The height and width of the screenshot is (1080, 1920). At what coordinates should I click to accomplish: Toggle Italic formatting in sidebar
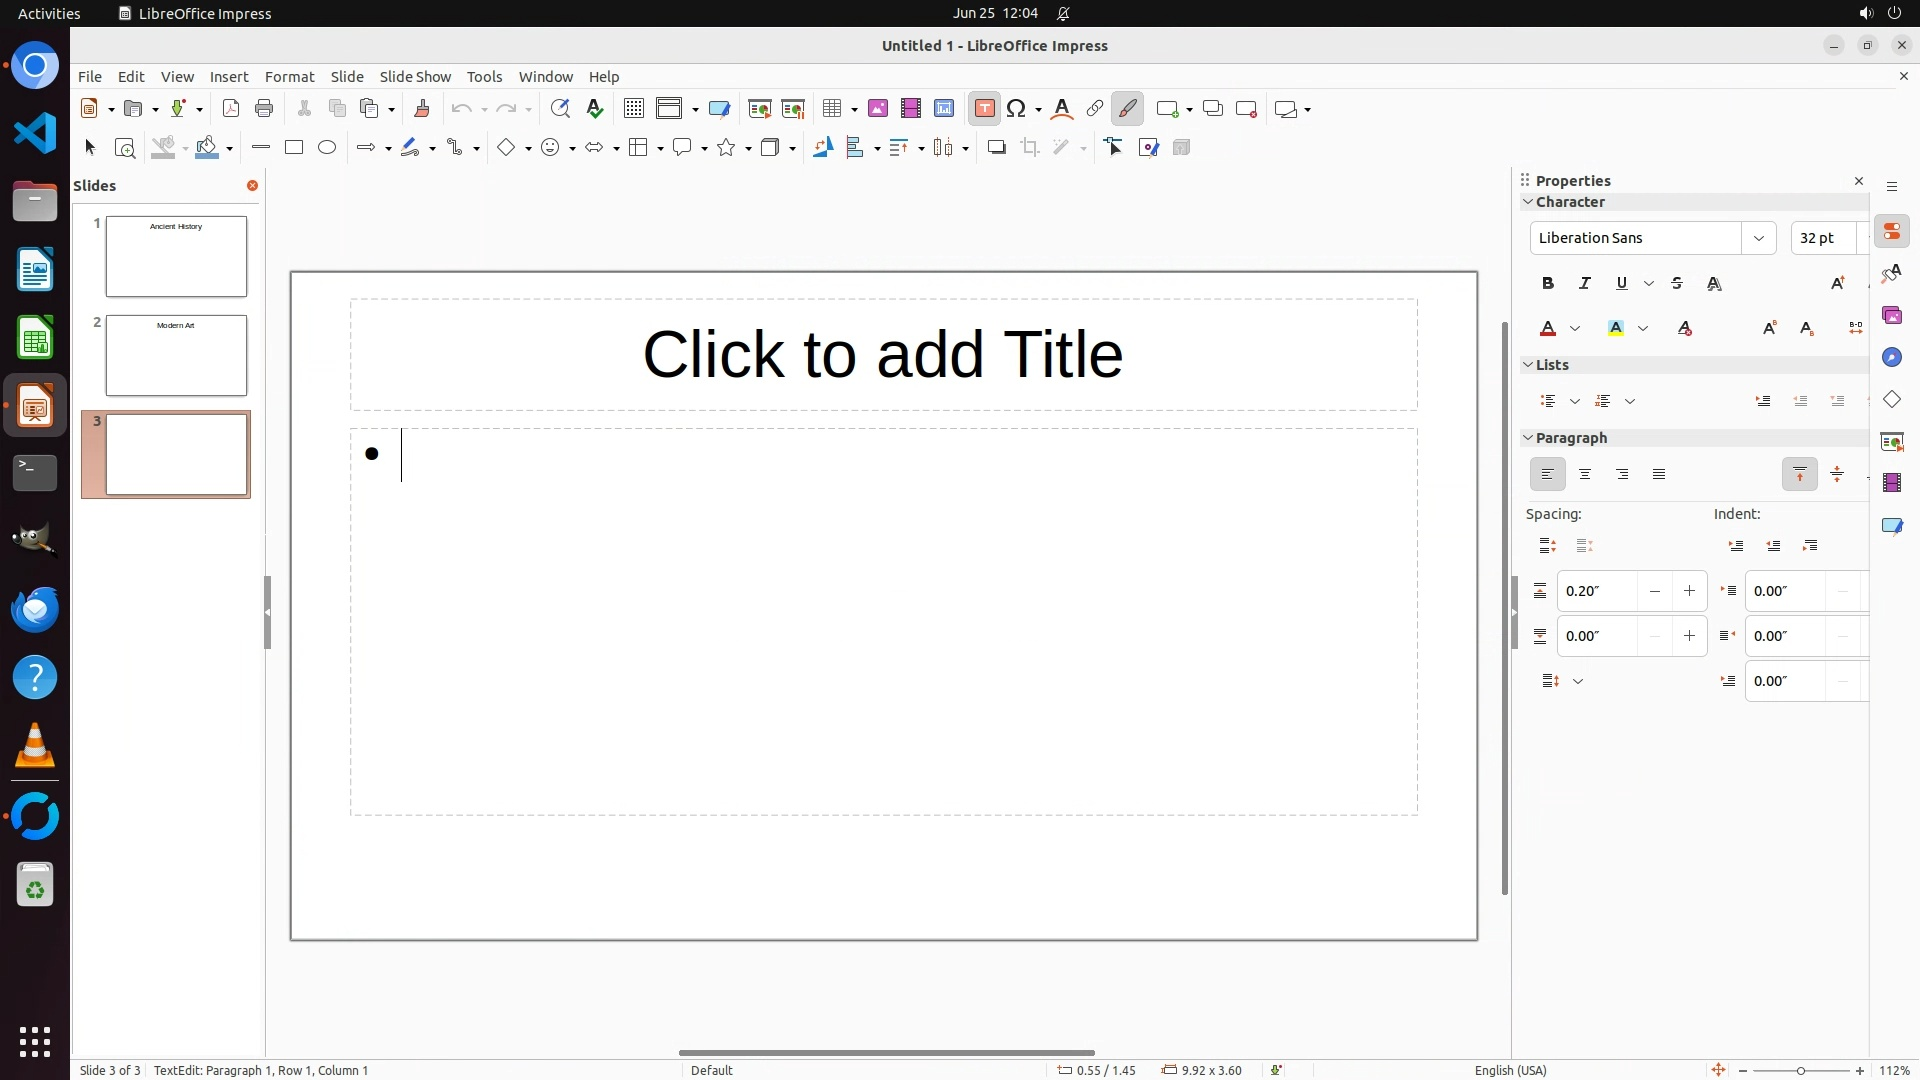click(x=1584, y=284)
